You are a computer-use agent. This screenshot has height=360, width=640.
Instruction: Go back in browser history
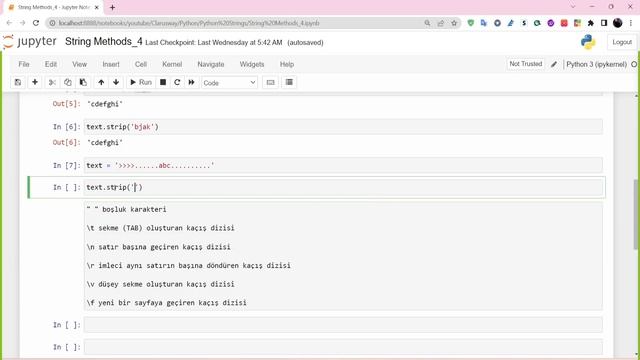pos(9,23)
